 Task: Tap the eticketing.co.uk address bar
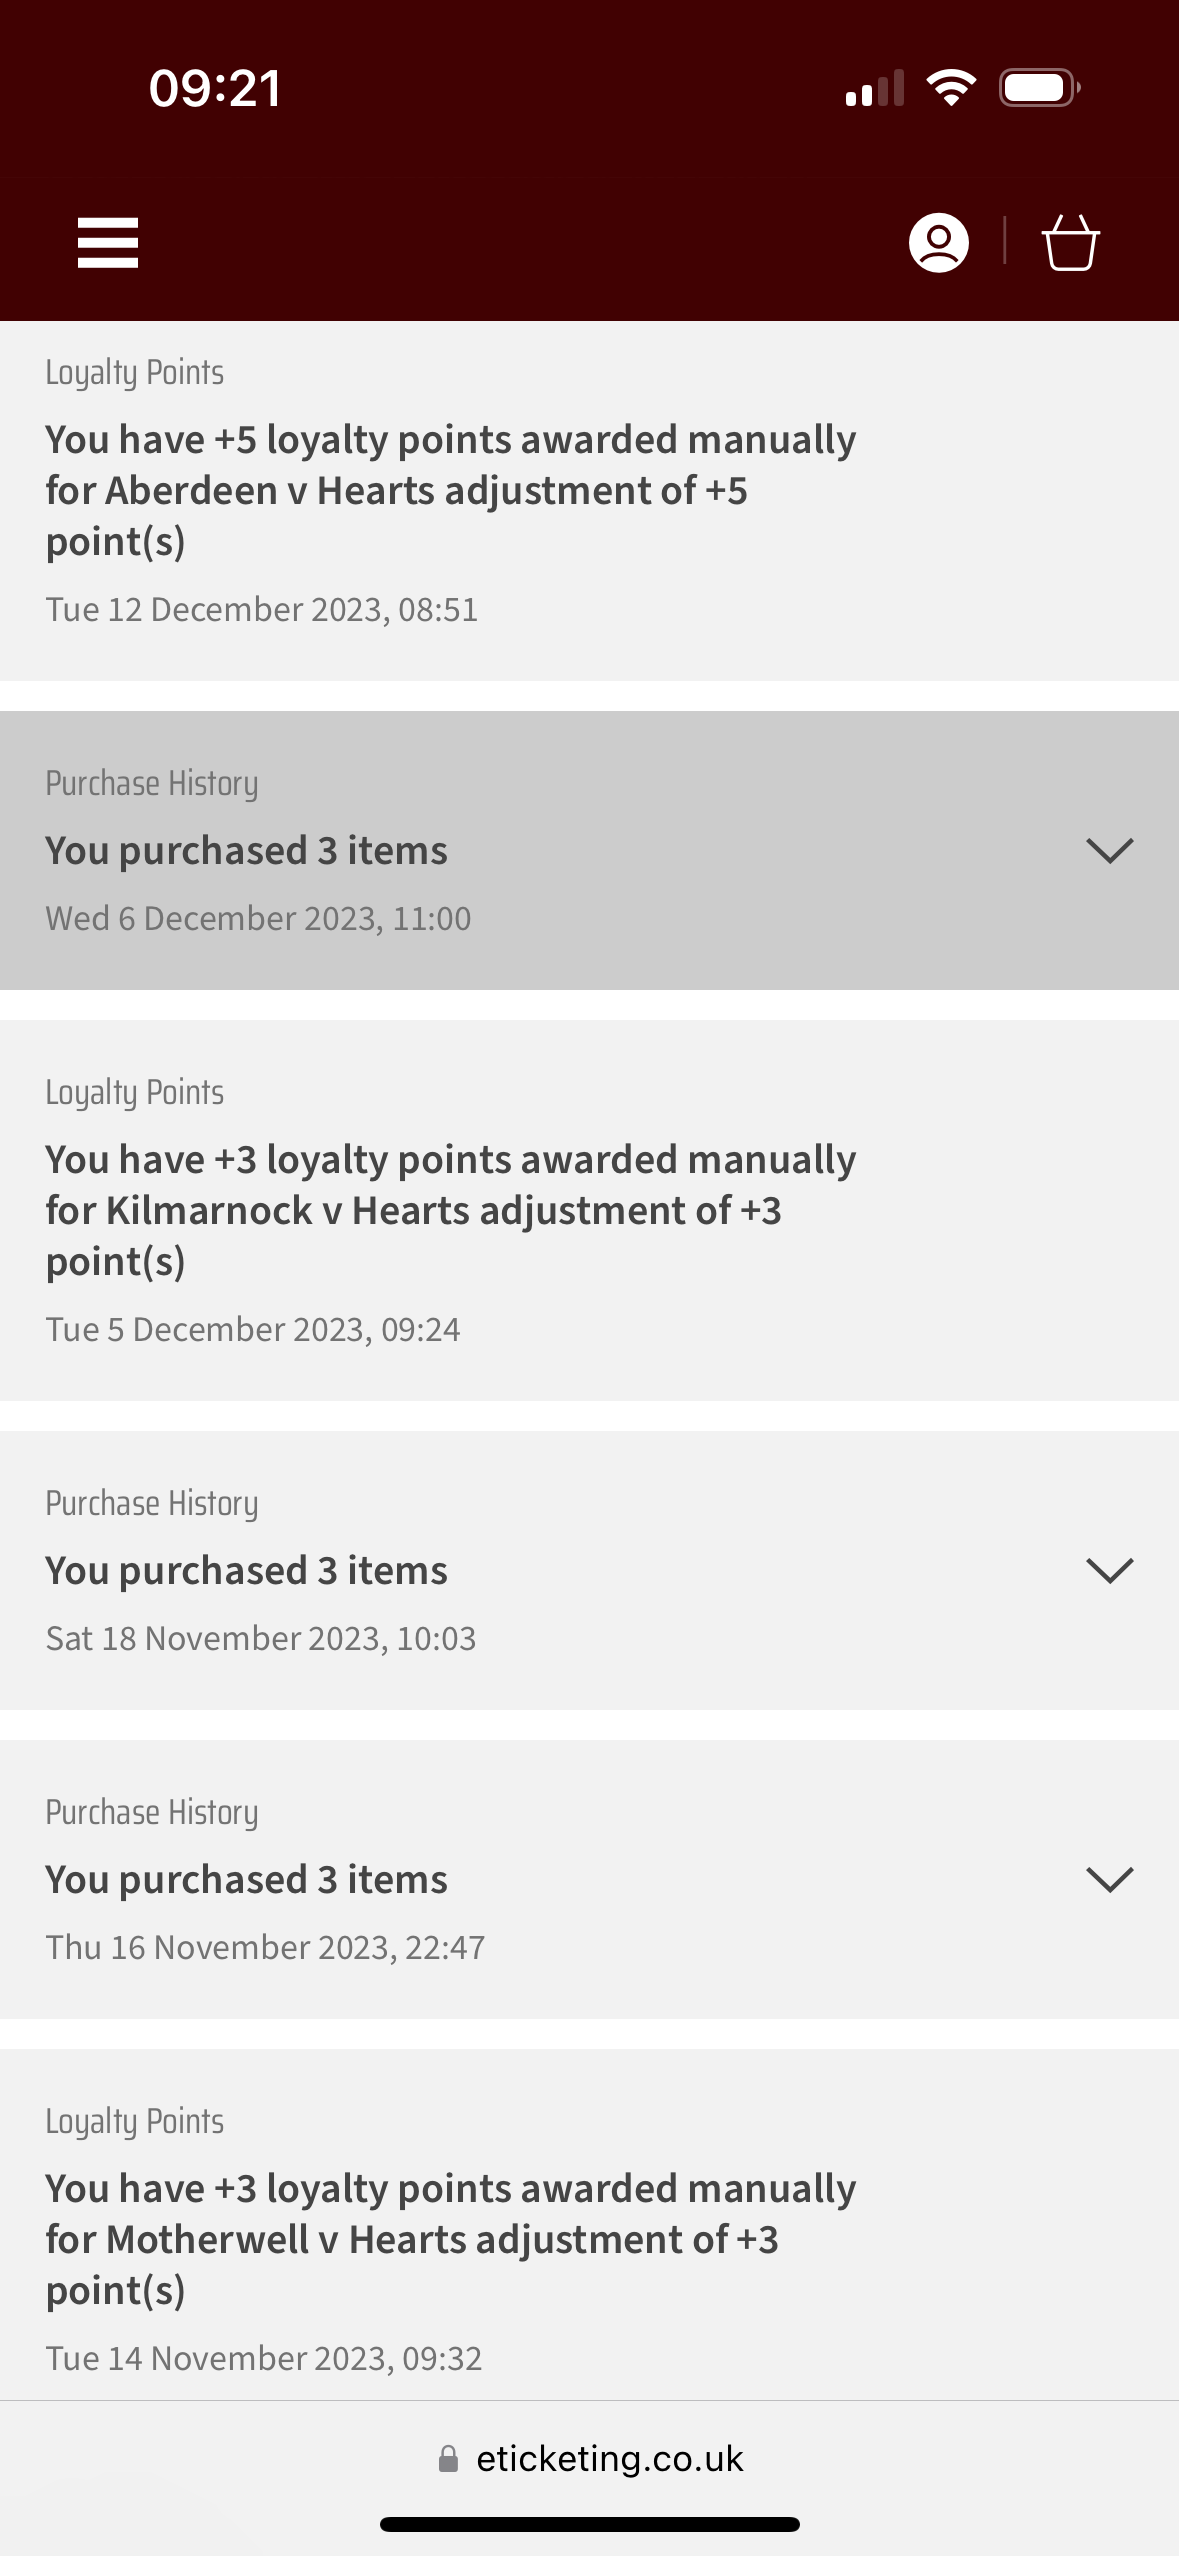coord(609,2459)
